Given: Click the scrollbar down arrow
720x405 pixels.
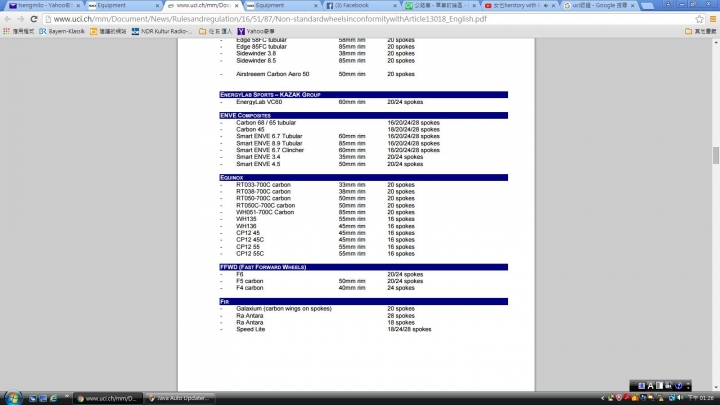Looking at the screenshot, I should pyautogui.click(x=715, y=388).
